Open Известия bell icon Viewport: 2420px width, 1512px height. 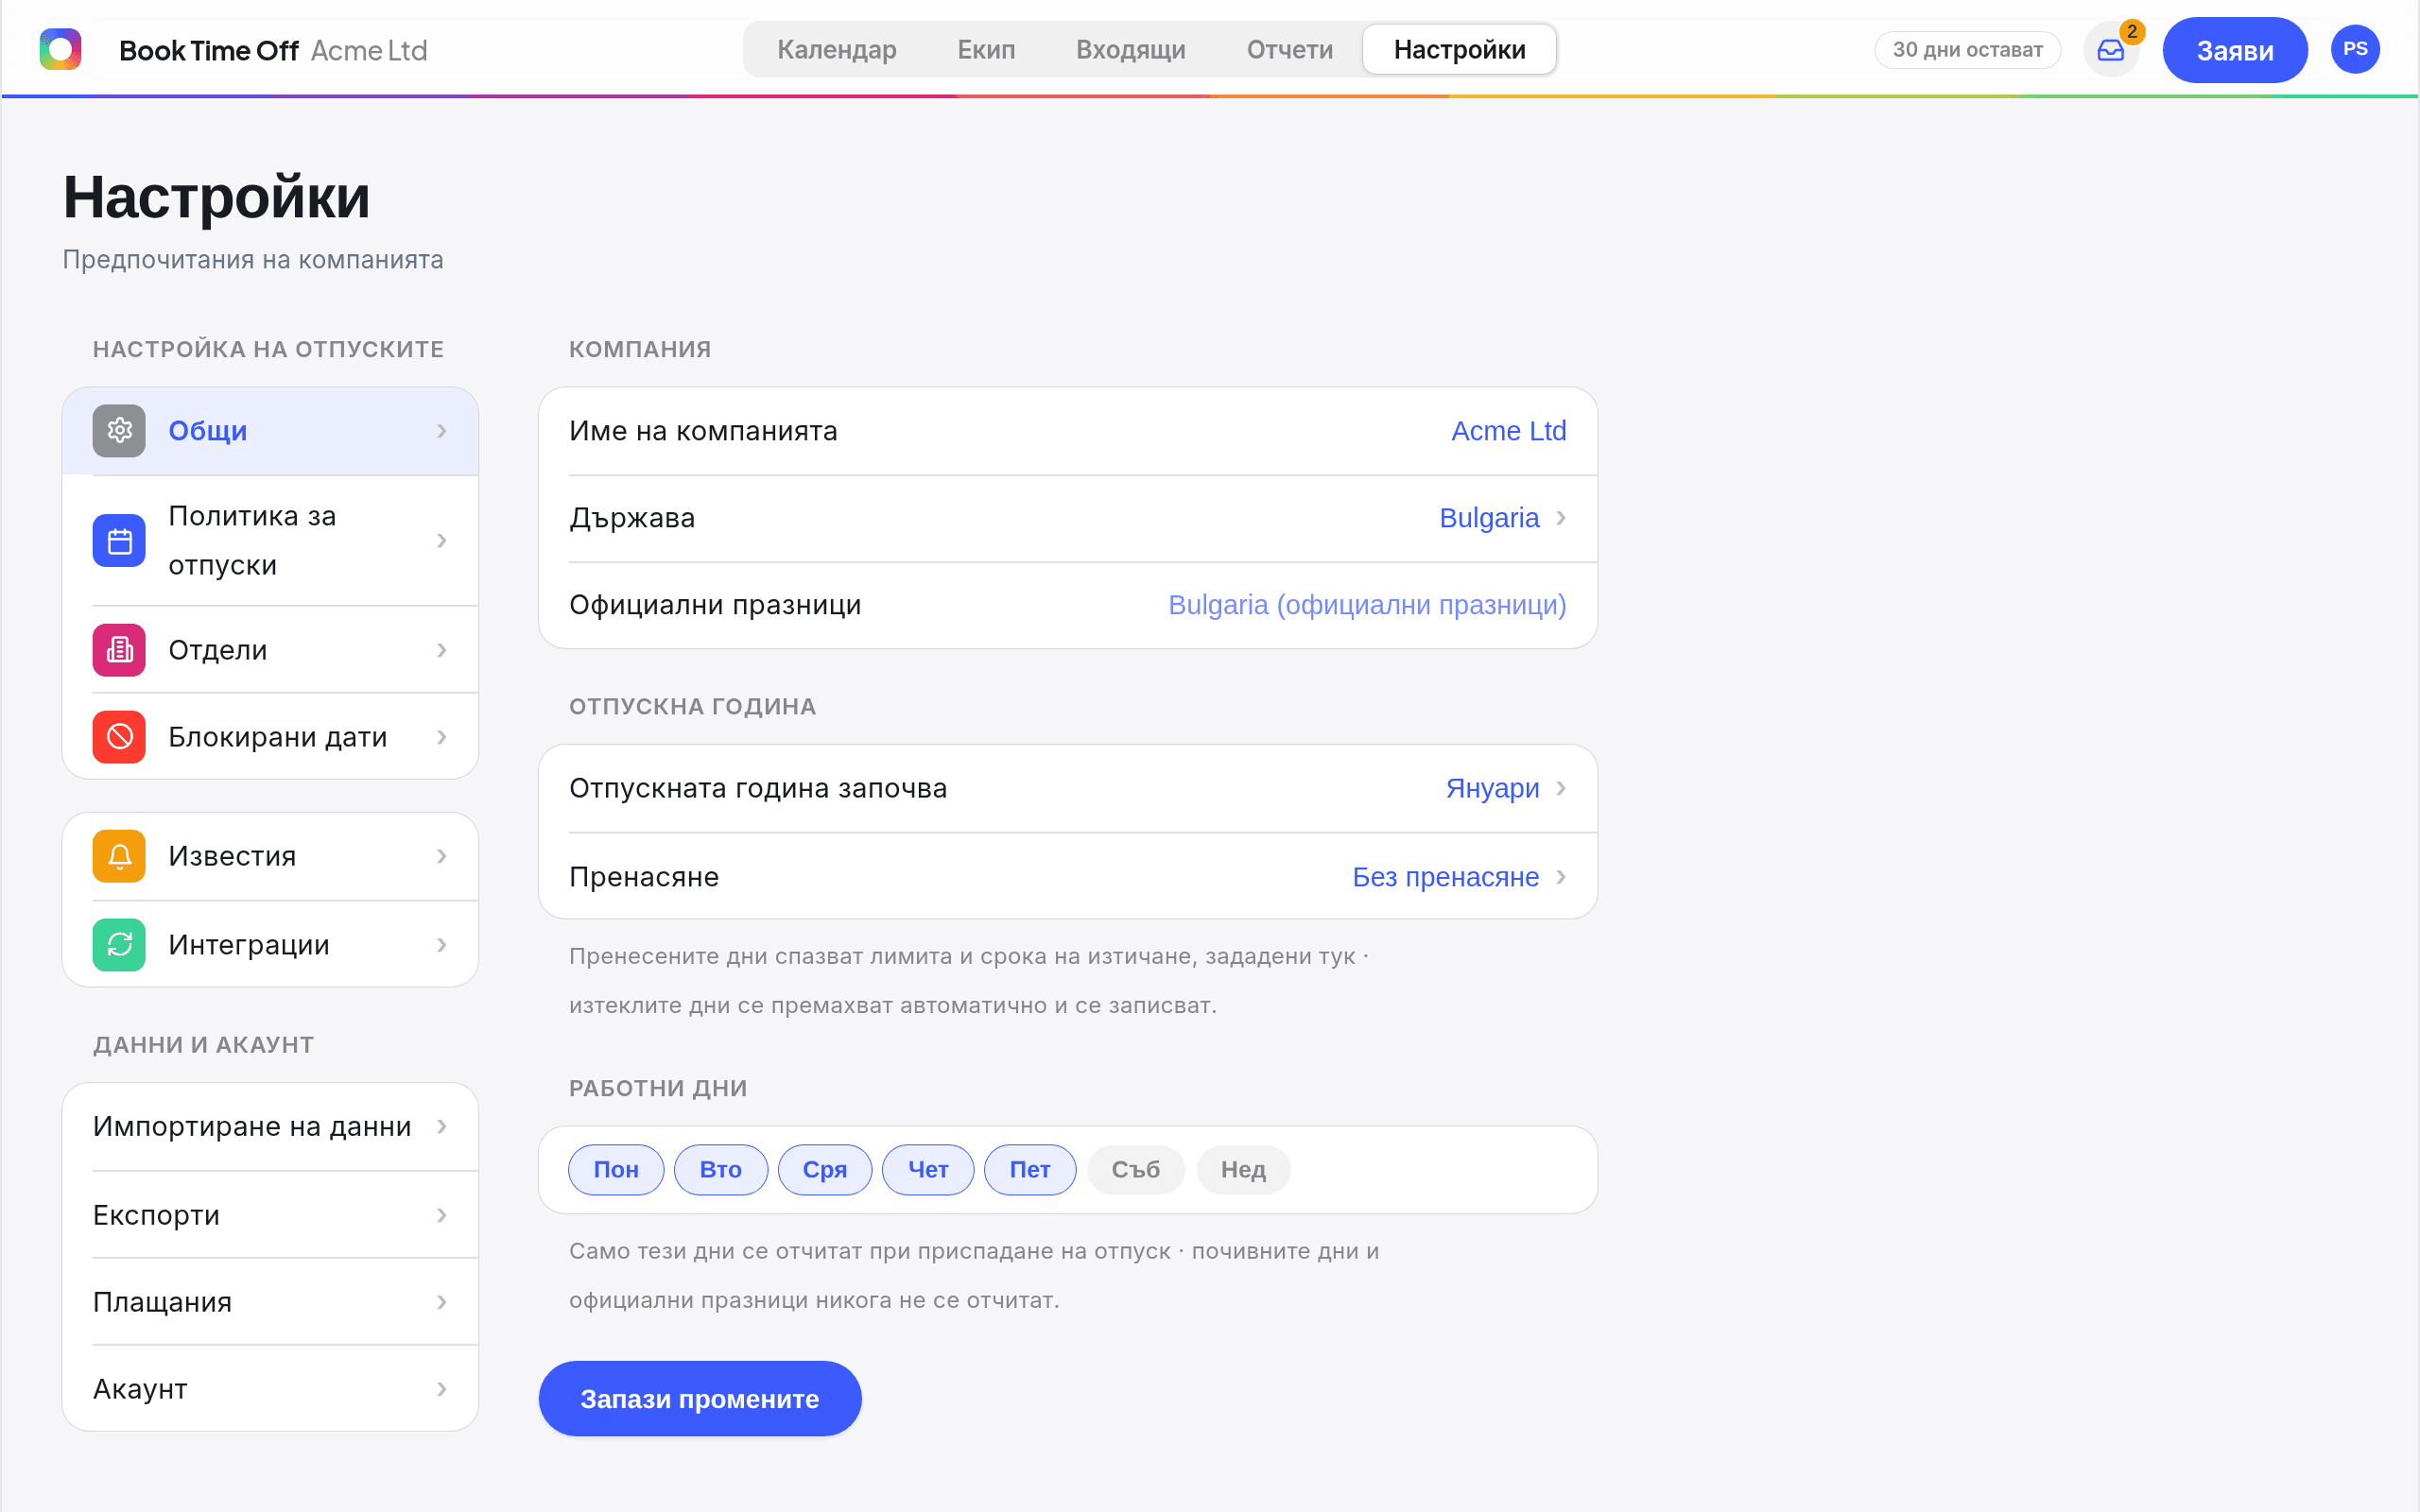pos(119,856)
